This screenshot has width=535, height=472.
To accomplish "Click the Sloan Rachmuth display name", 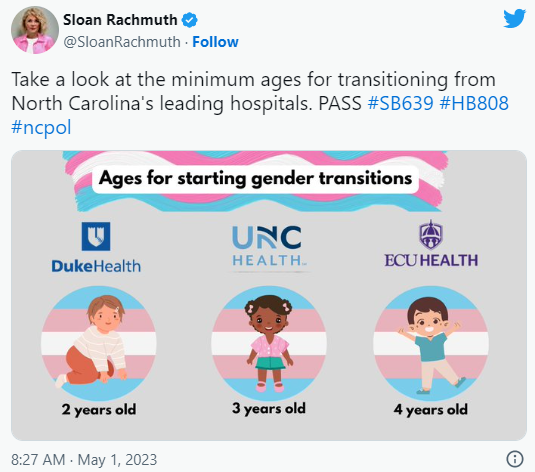I will (x=120, y=20).
